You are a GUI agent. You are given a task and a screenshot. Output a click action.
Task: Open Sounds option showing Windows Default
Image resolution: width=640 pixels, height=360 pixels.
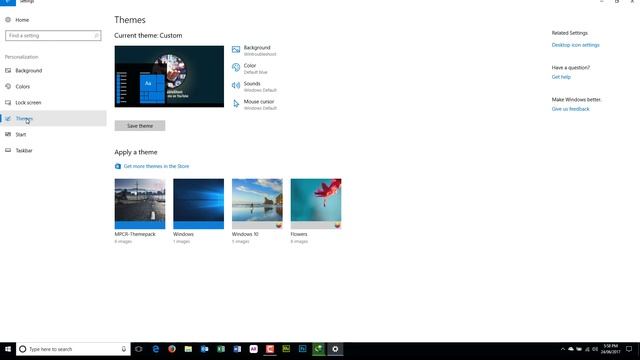254,86
